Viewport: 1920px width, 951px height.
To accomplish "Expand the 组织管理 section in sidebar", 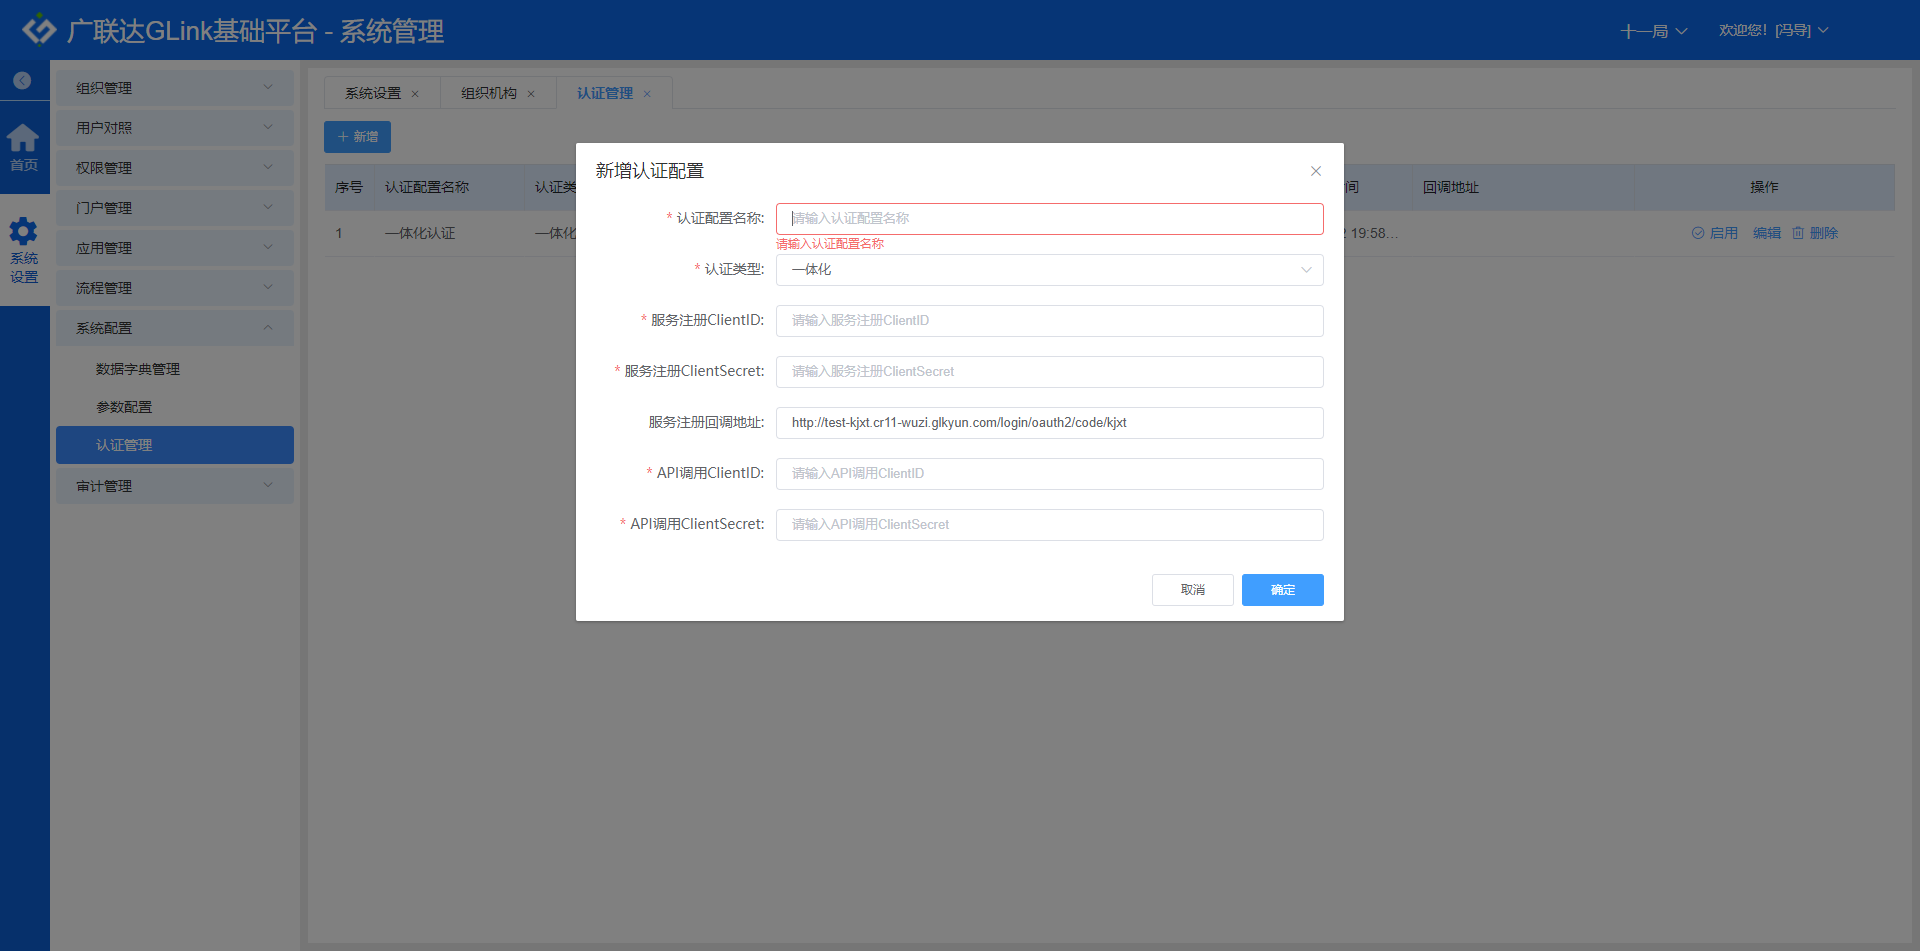I will (174, 87).
